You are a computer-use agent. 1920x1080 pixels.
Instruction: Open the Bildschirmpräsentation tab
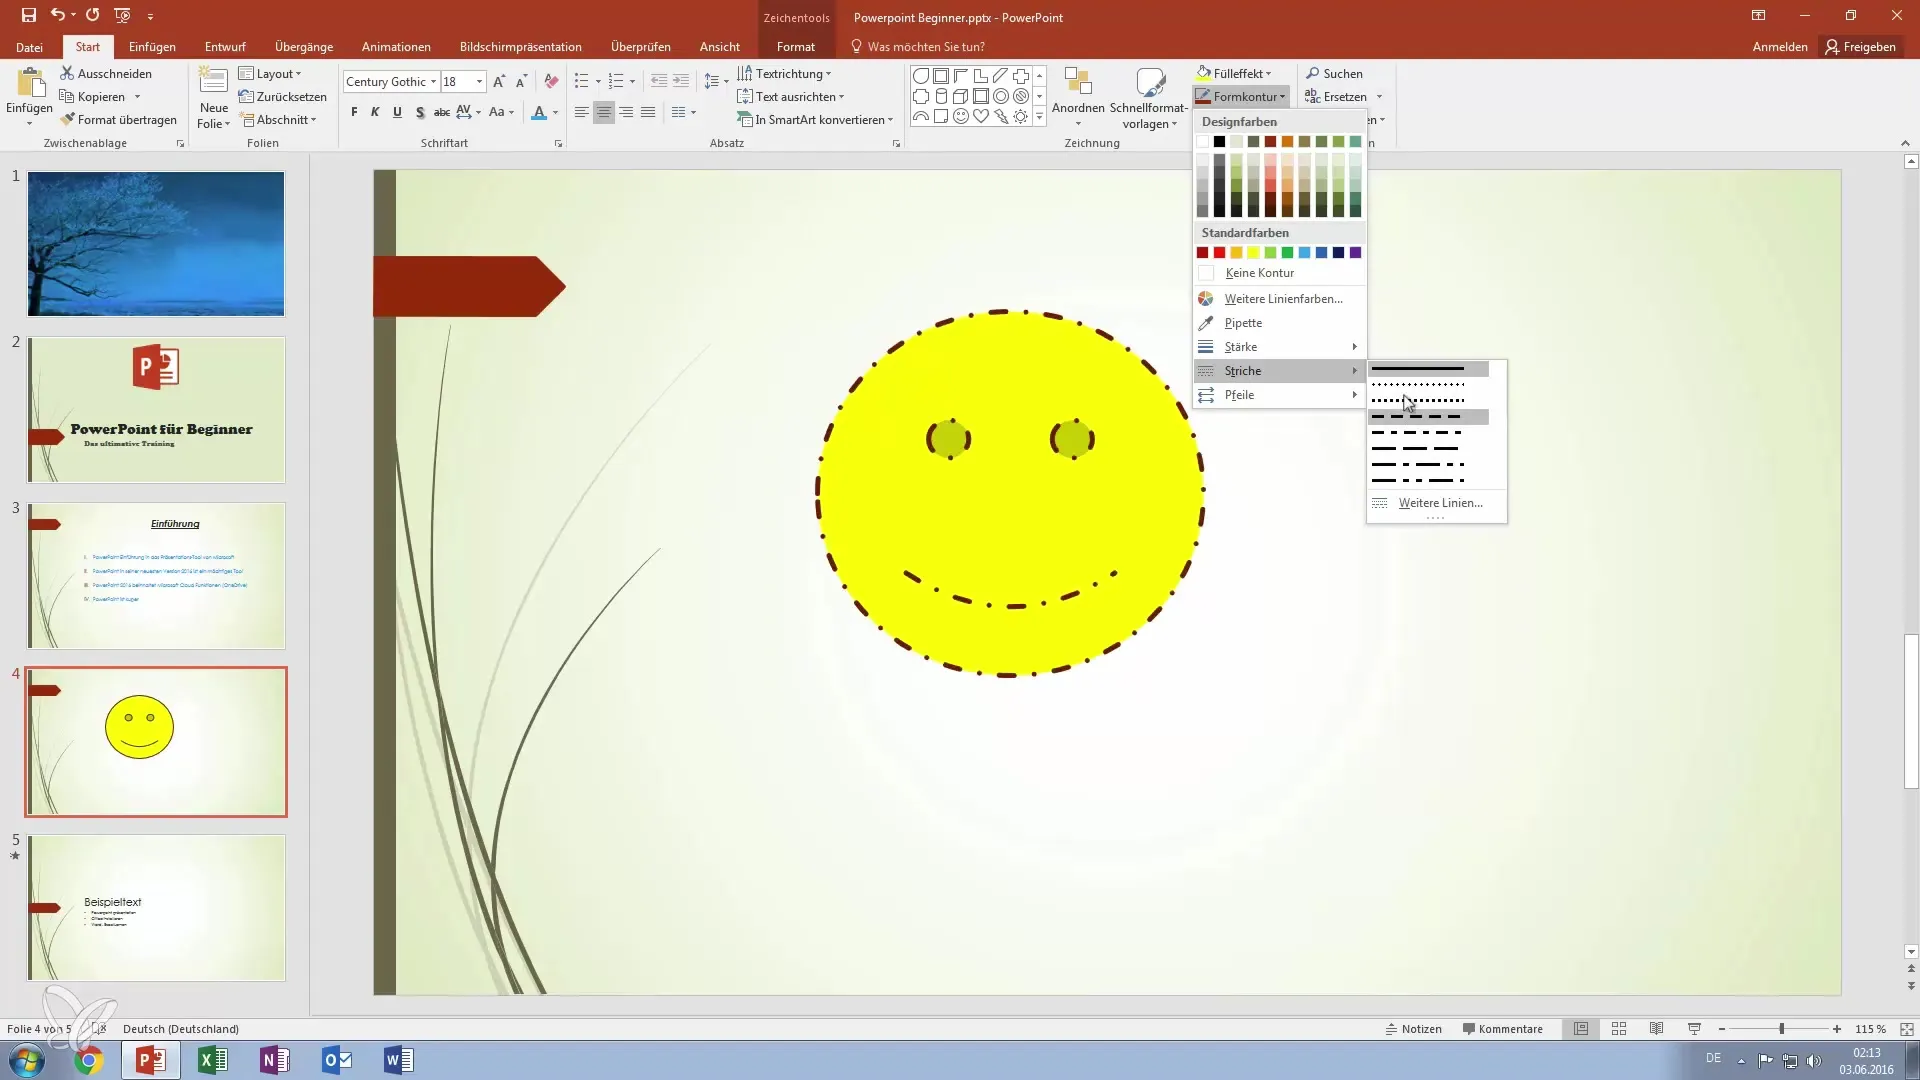tap(520, 46)
